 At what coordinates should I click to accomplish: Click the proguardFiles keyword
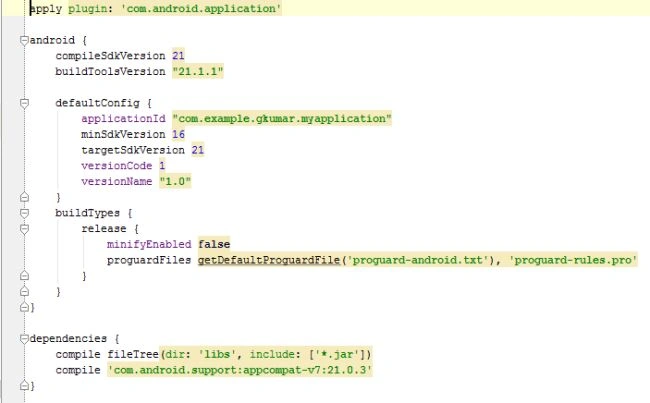click(x=149, y=260)
